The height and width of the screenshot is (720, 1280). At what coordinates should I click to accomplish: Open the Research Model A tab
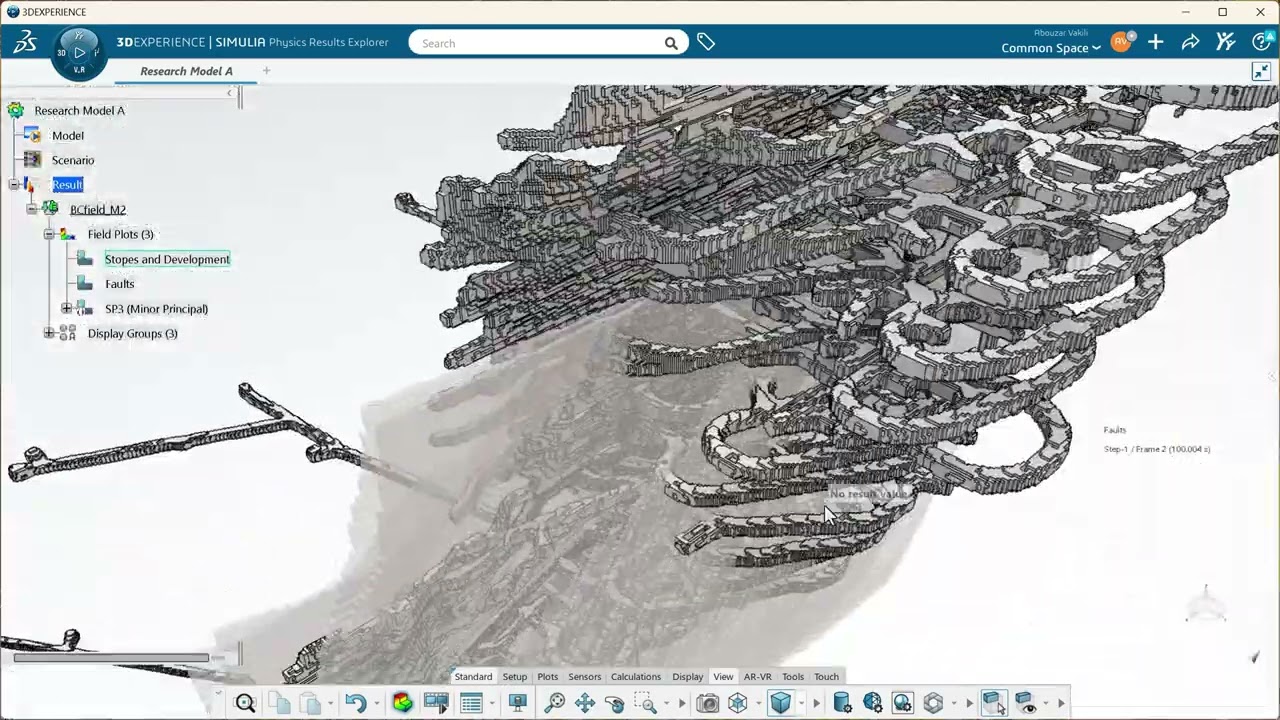click(x=186, y=71)
